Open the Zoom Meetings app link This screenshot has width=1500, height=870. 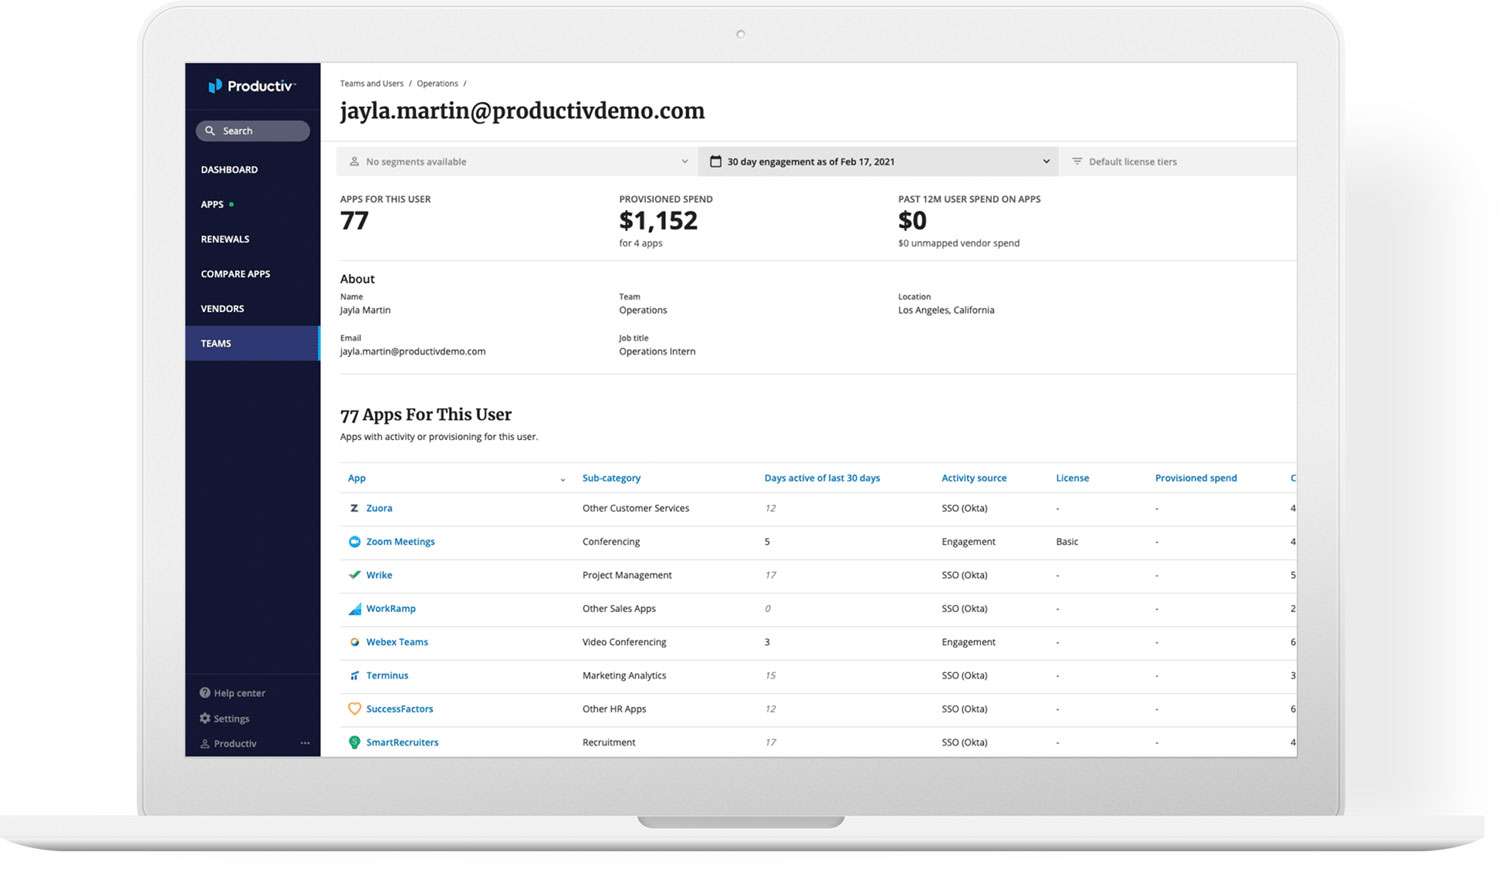(400, 542)
